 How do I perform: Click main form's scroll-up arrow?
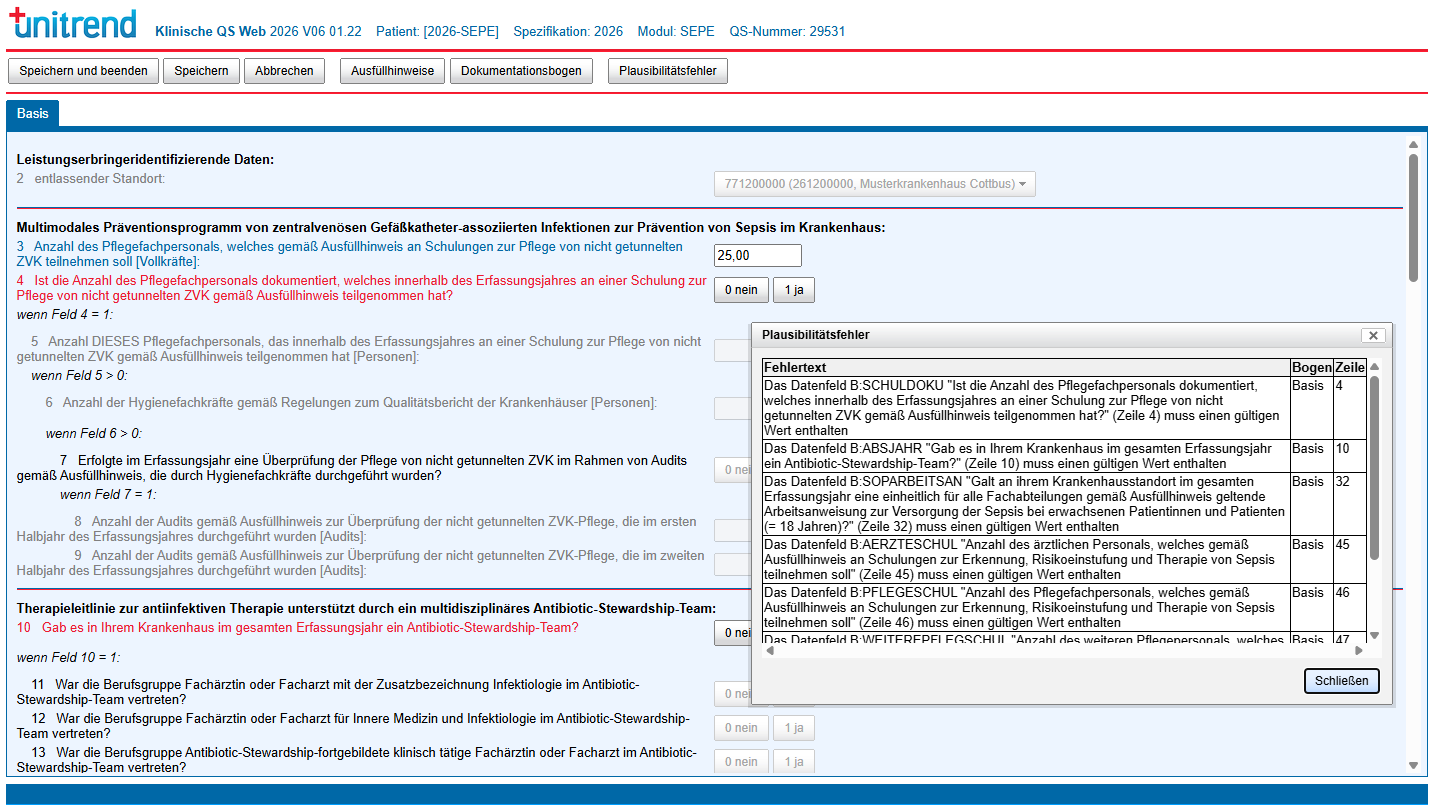pyautogui.click(x=1413, y=145)
